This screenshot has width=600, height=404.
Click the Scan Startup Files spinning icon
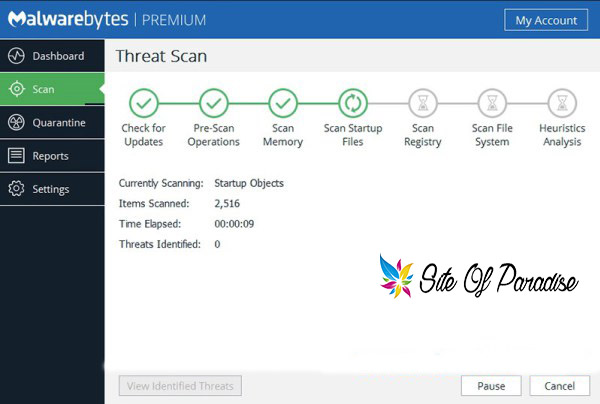click(353, 103)
